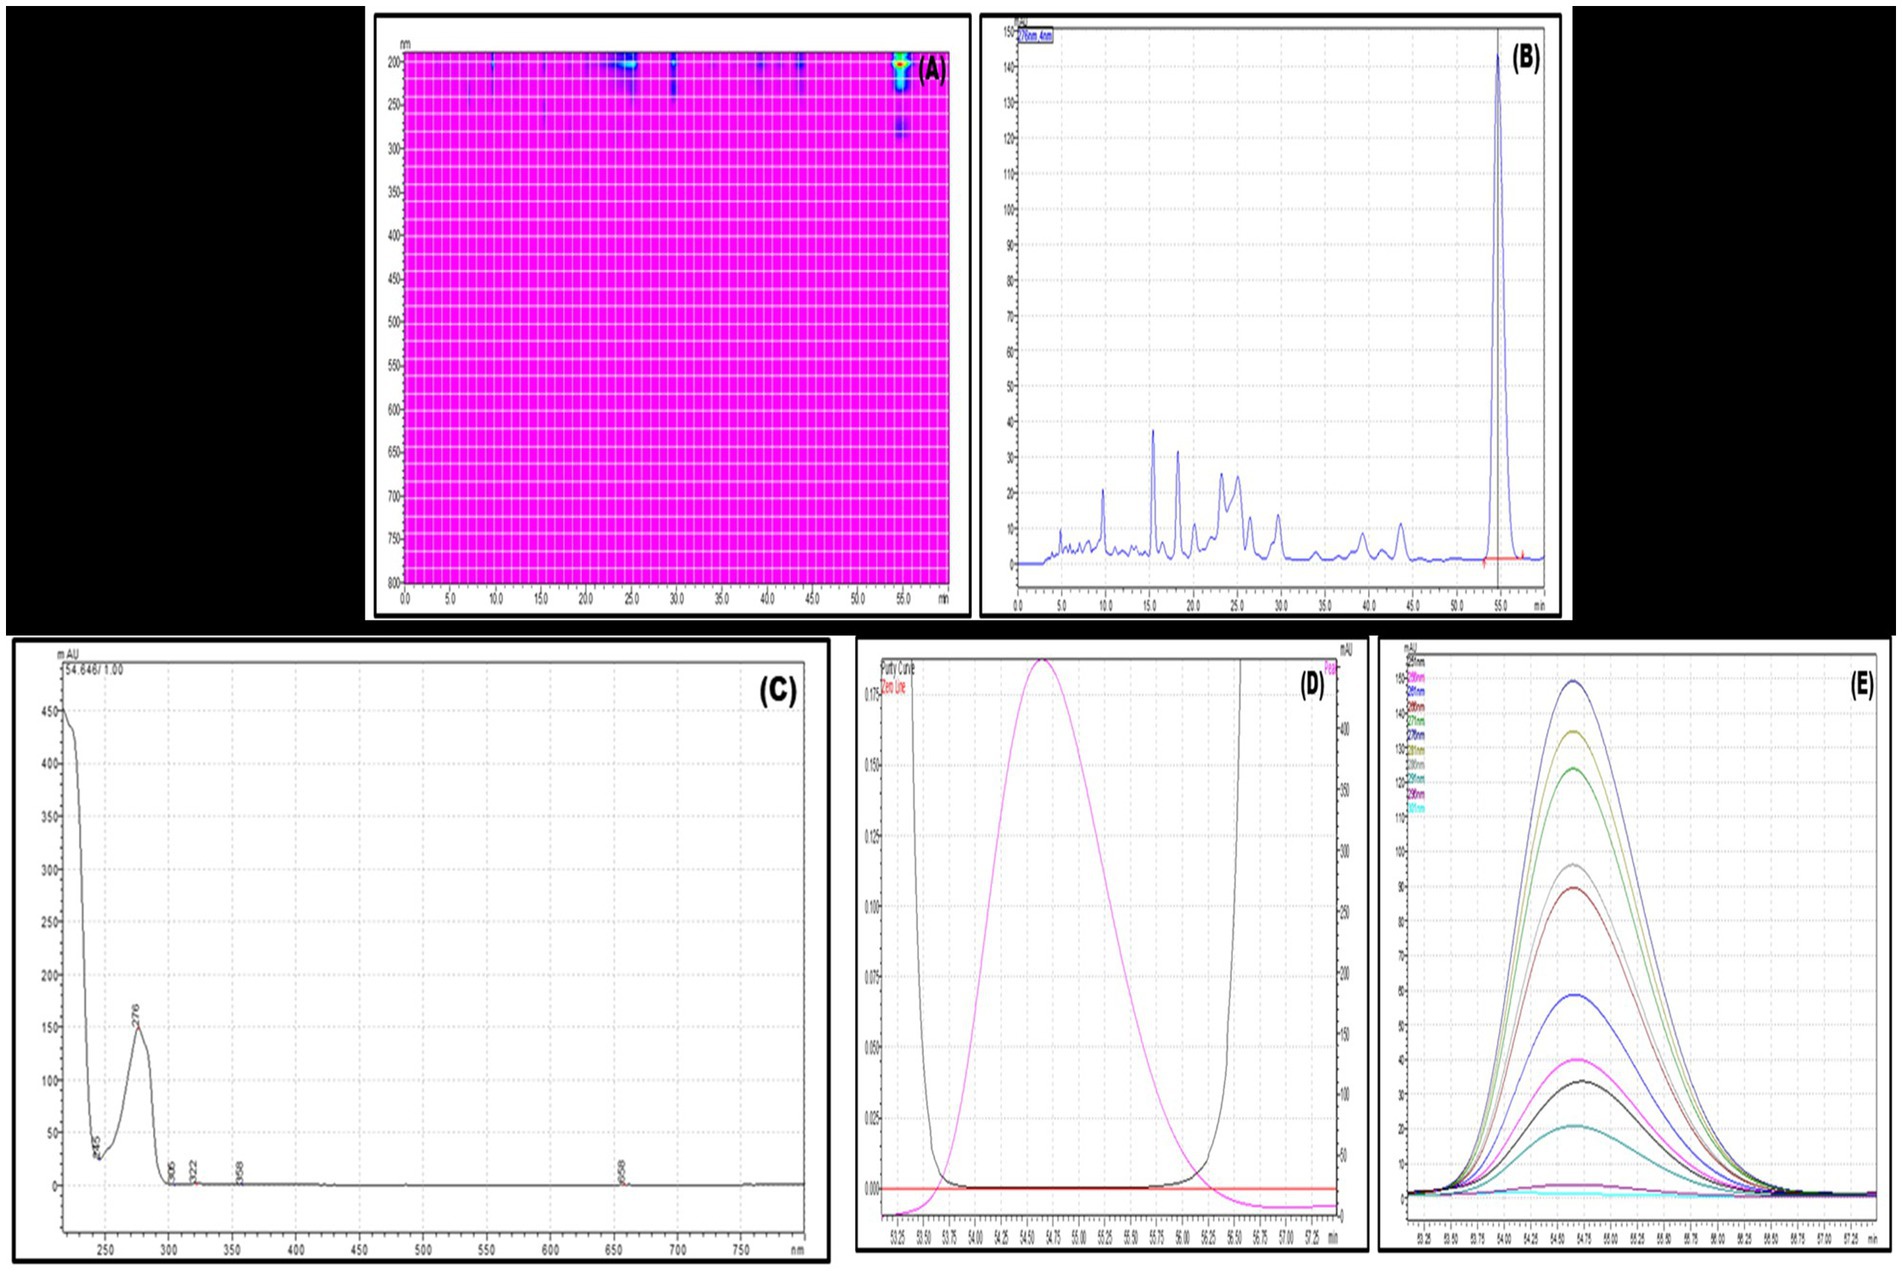Image resolution: width=1902 pixels, height=1275 pixels.
Task: Click the red Zero Line legend entry
Action: tap(893, 687)
